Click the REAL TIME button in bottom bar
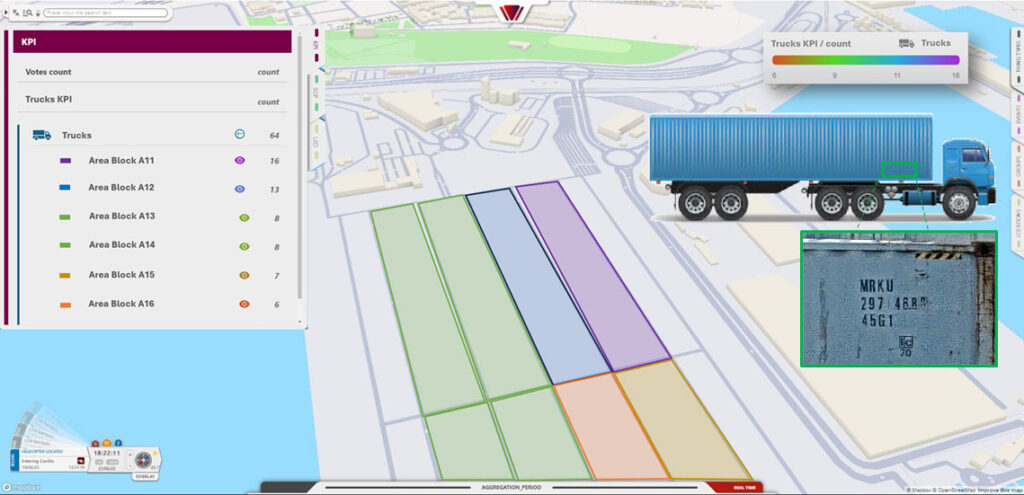This screenshot has width=1024, height=495. 744,487
